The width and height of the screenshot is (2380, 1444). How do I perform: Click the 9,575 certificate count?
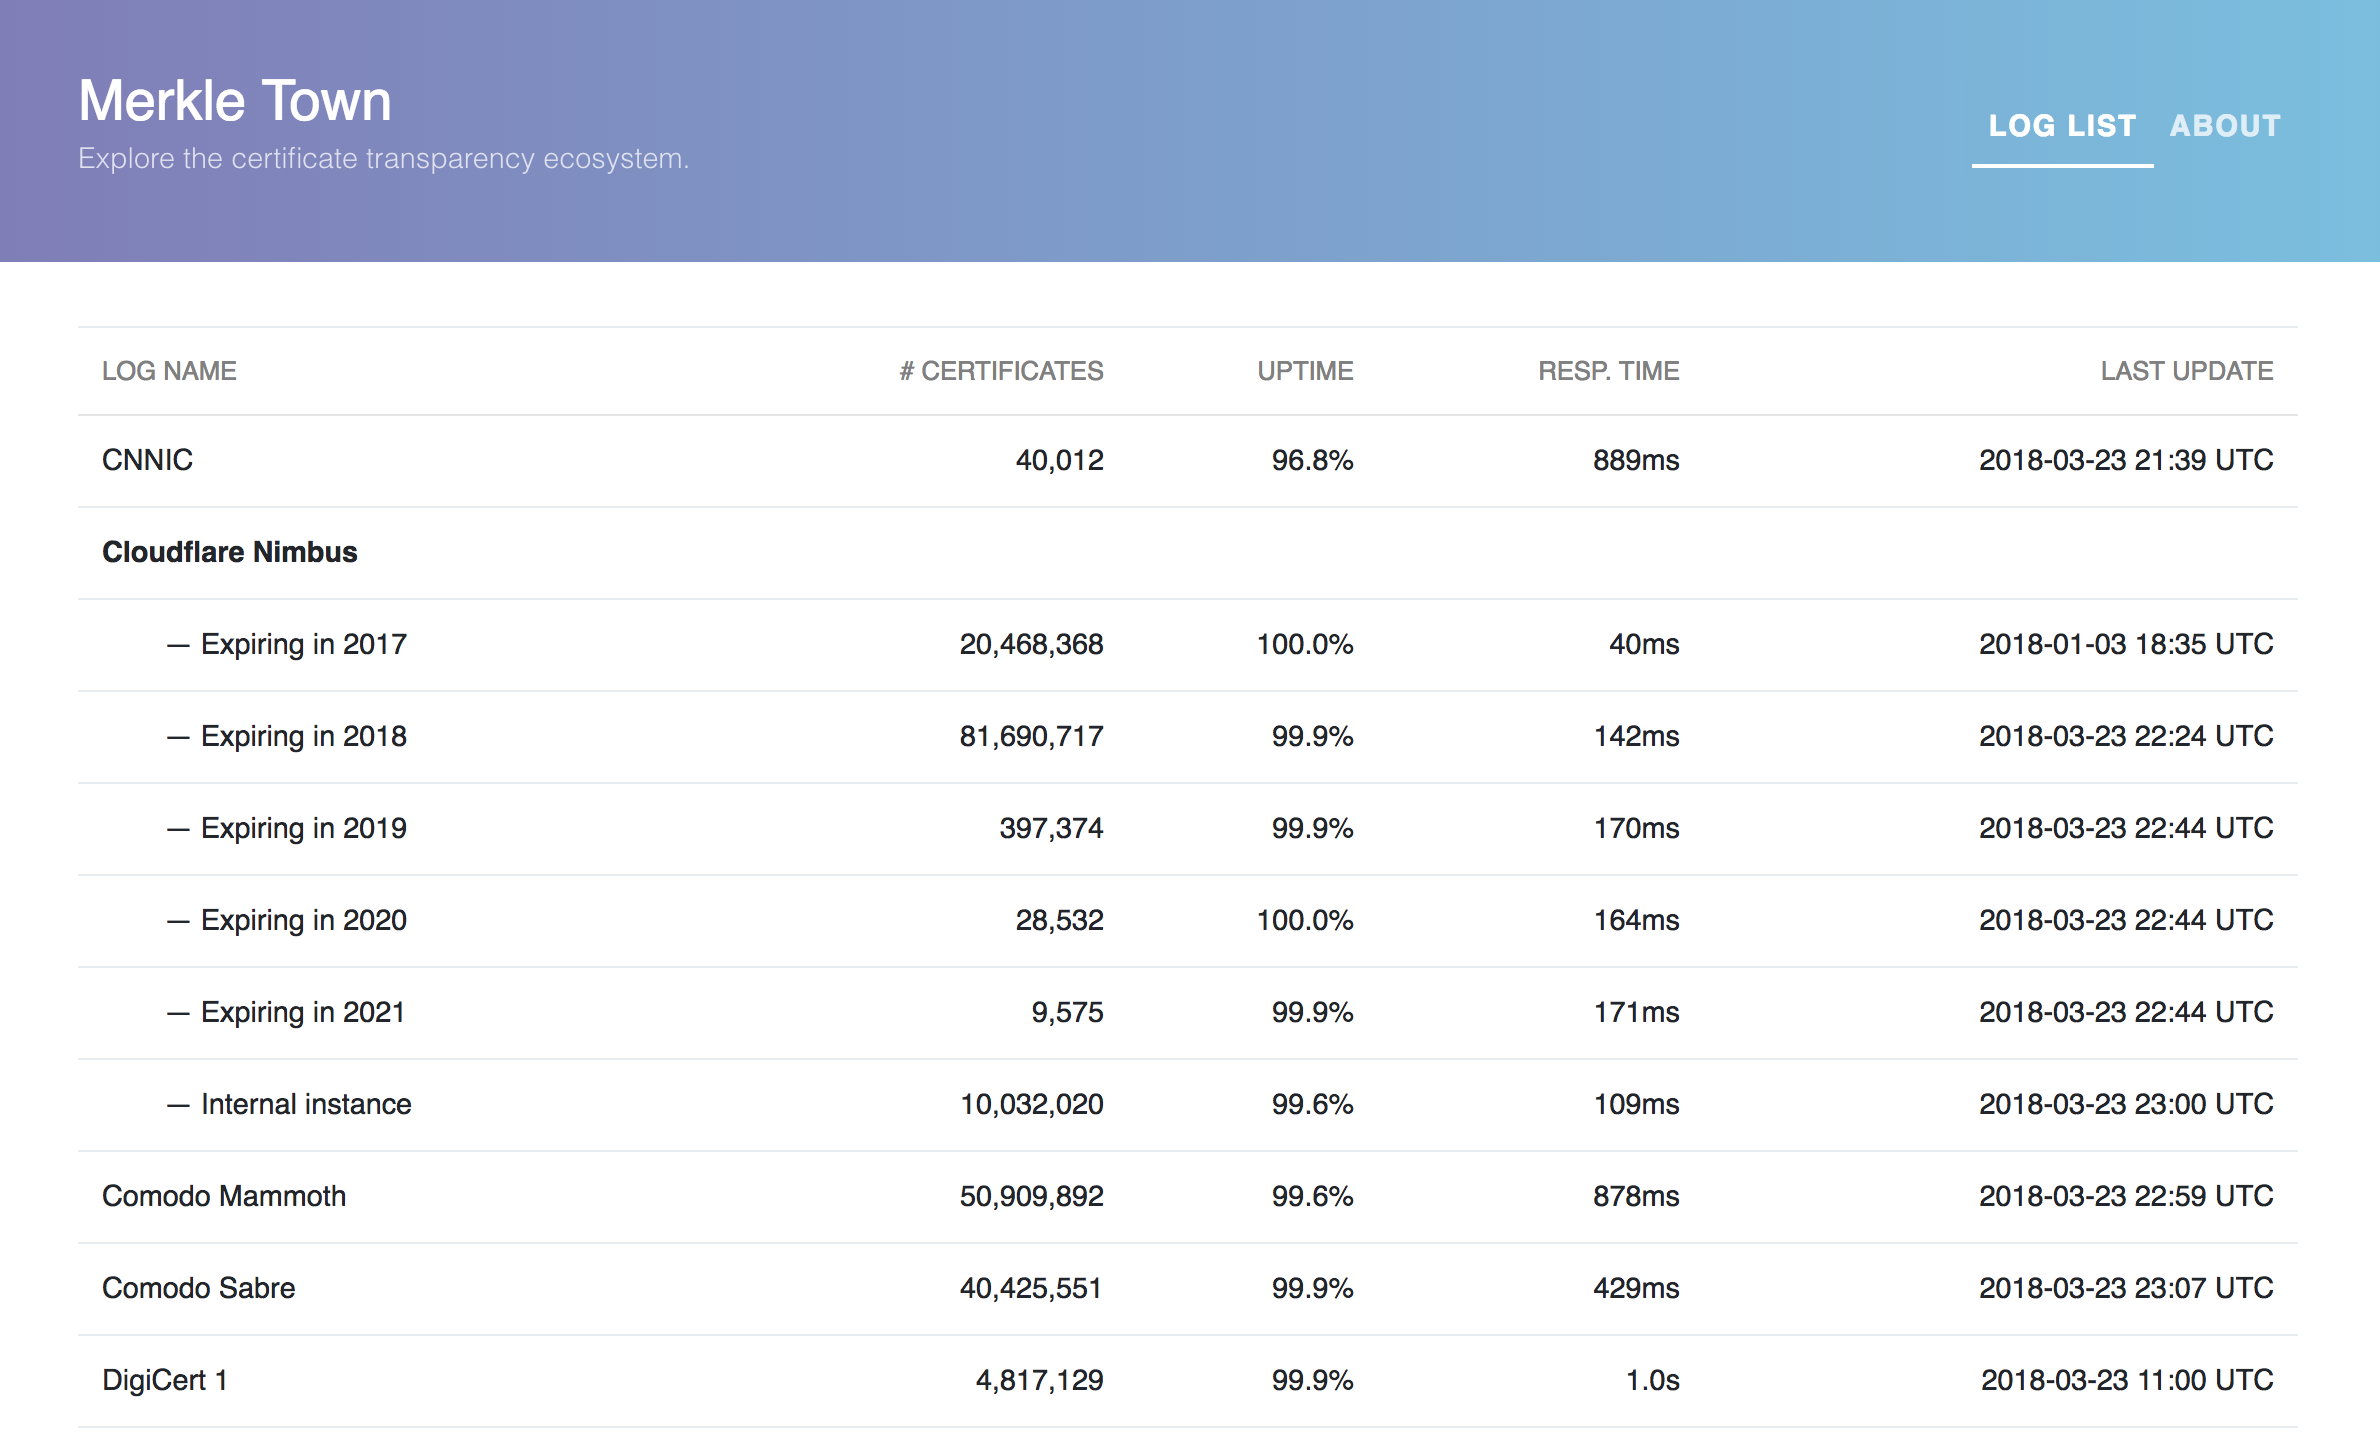1068,1012
